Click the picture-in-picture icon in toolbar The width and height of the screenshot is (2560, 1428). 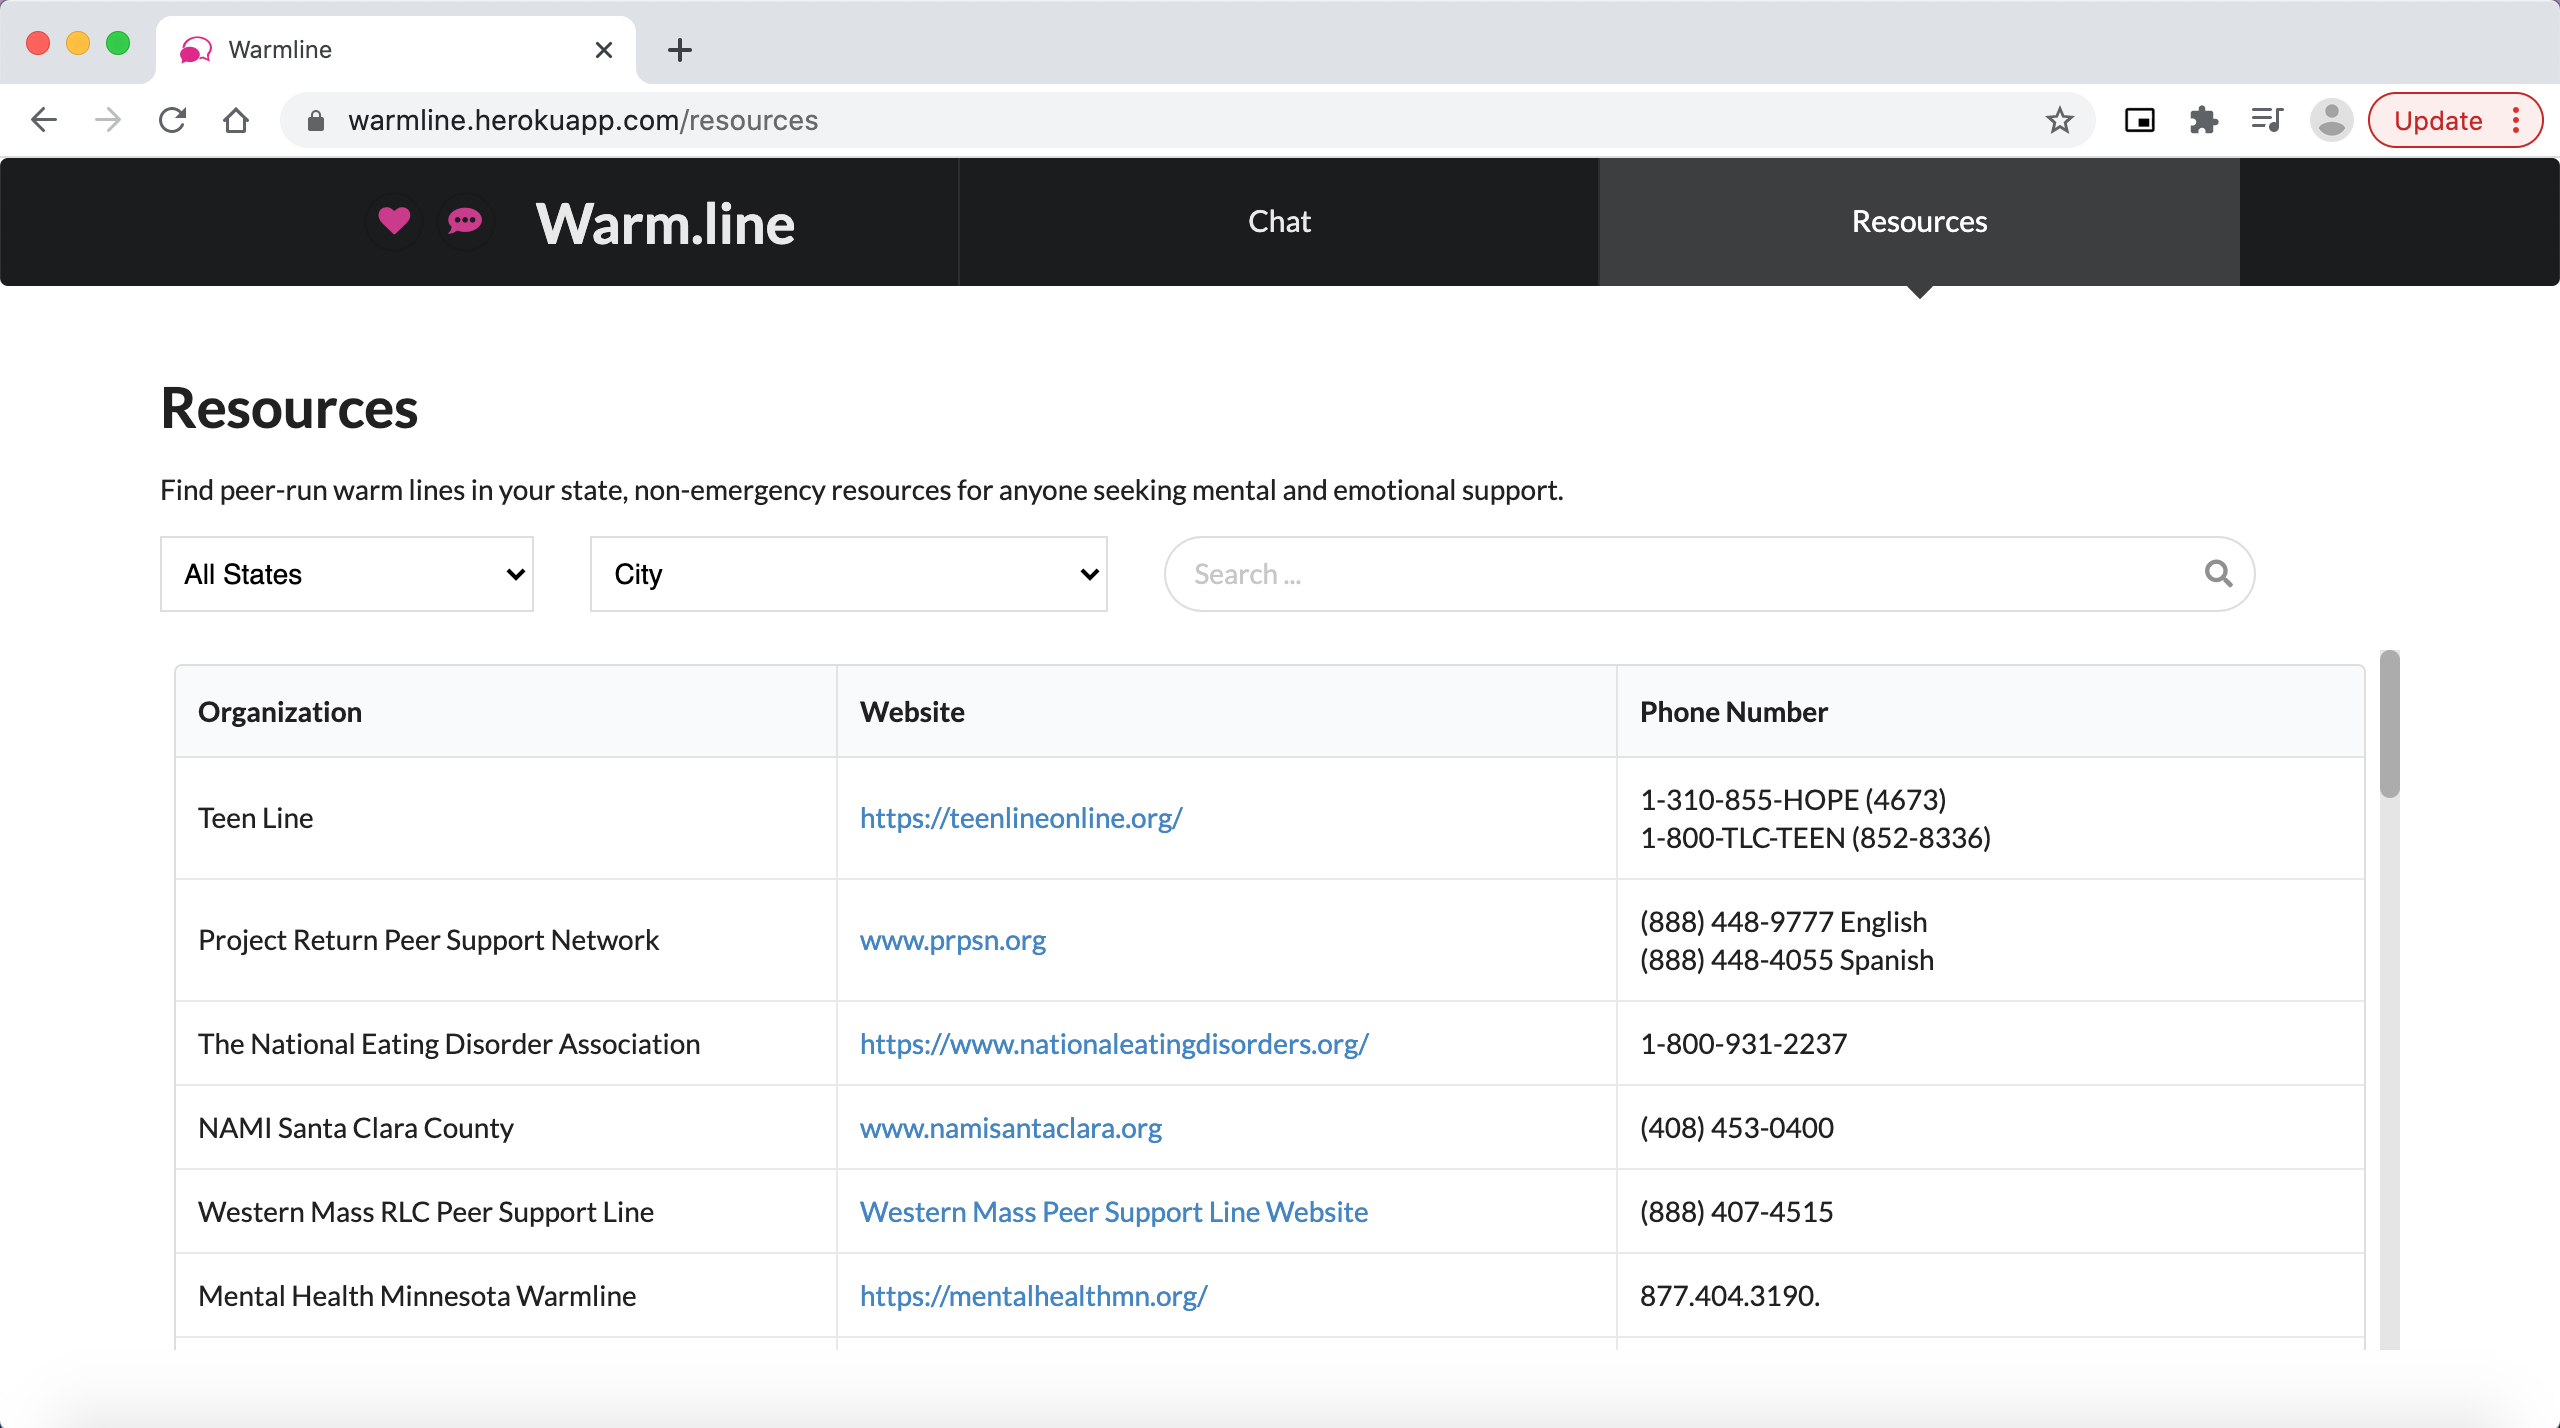(x=2139, y=121)
